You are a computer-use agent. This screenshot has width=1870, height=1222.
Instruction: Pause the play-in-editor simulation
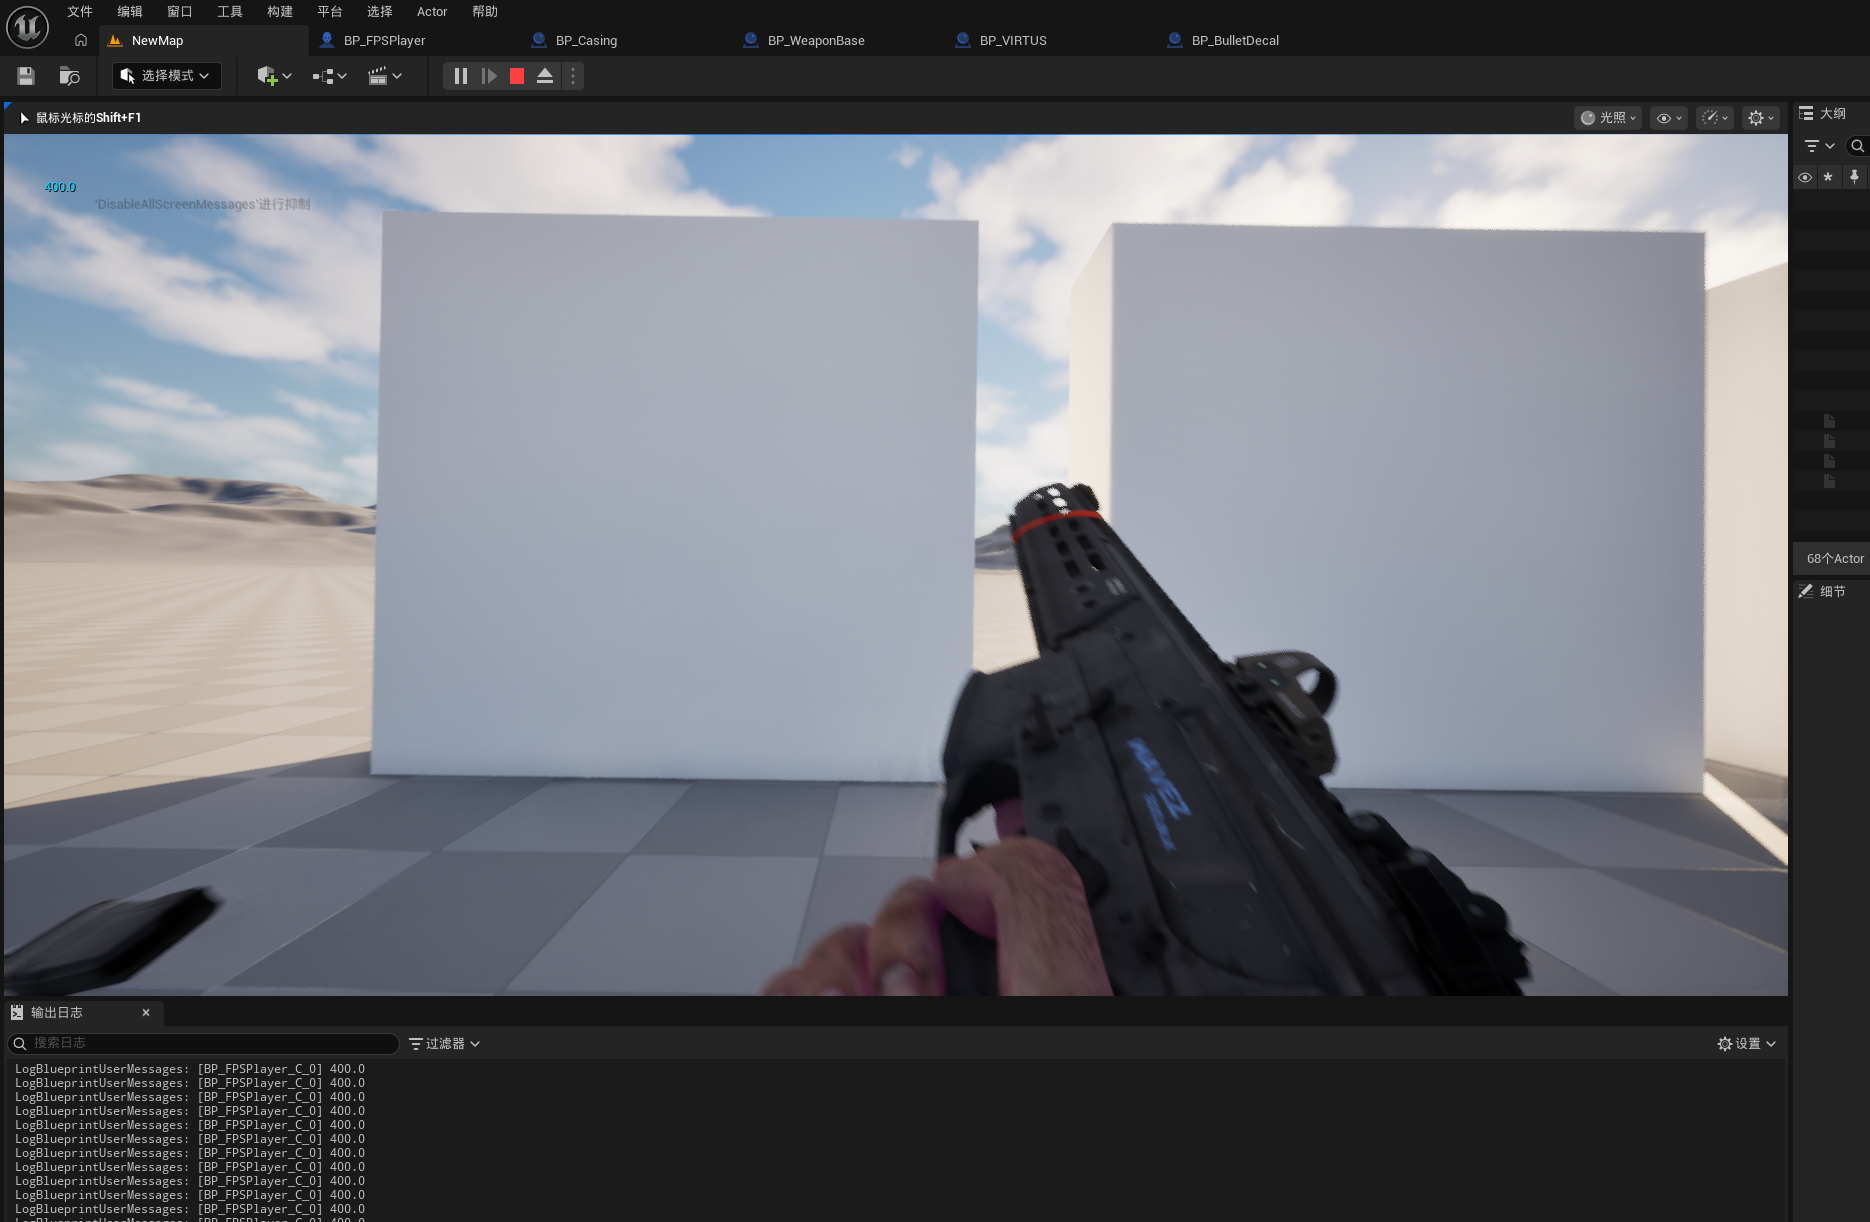tap(461, 76)
